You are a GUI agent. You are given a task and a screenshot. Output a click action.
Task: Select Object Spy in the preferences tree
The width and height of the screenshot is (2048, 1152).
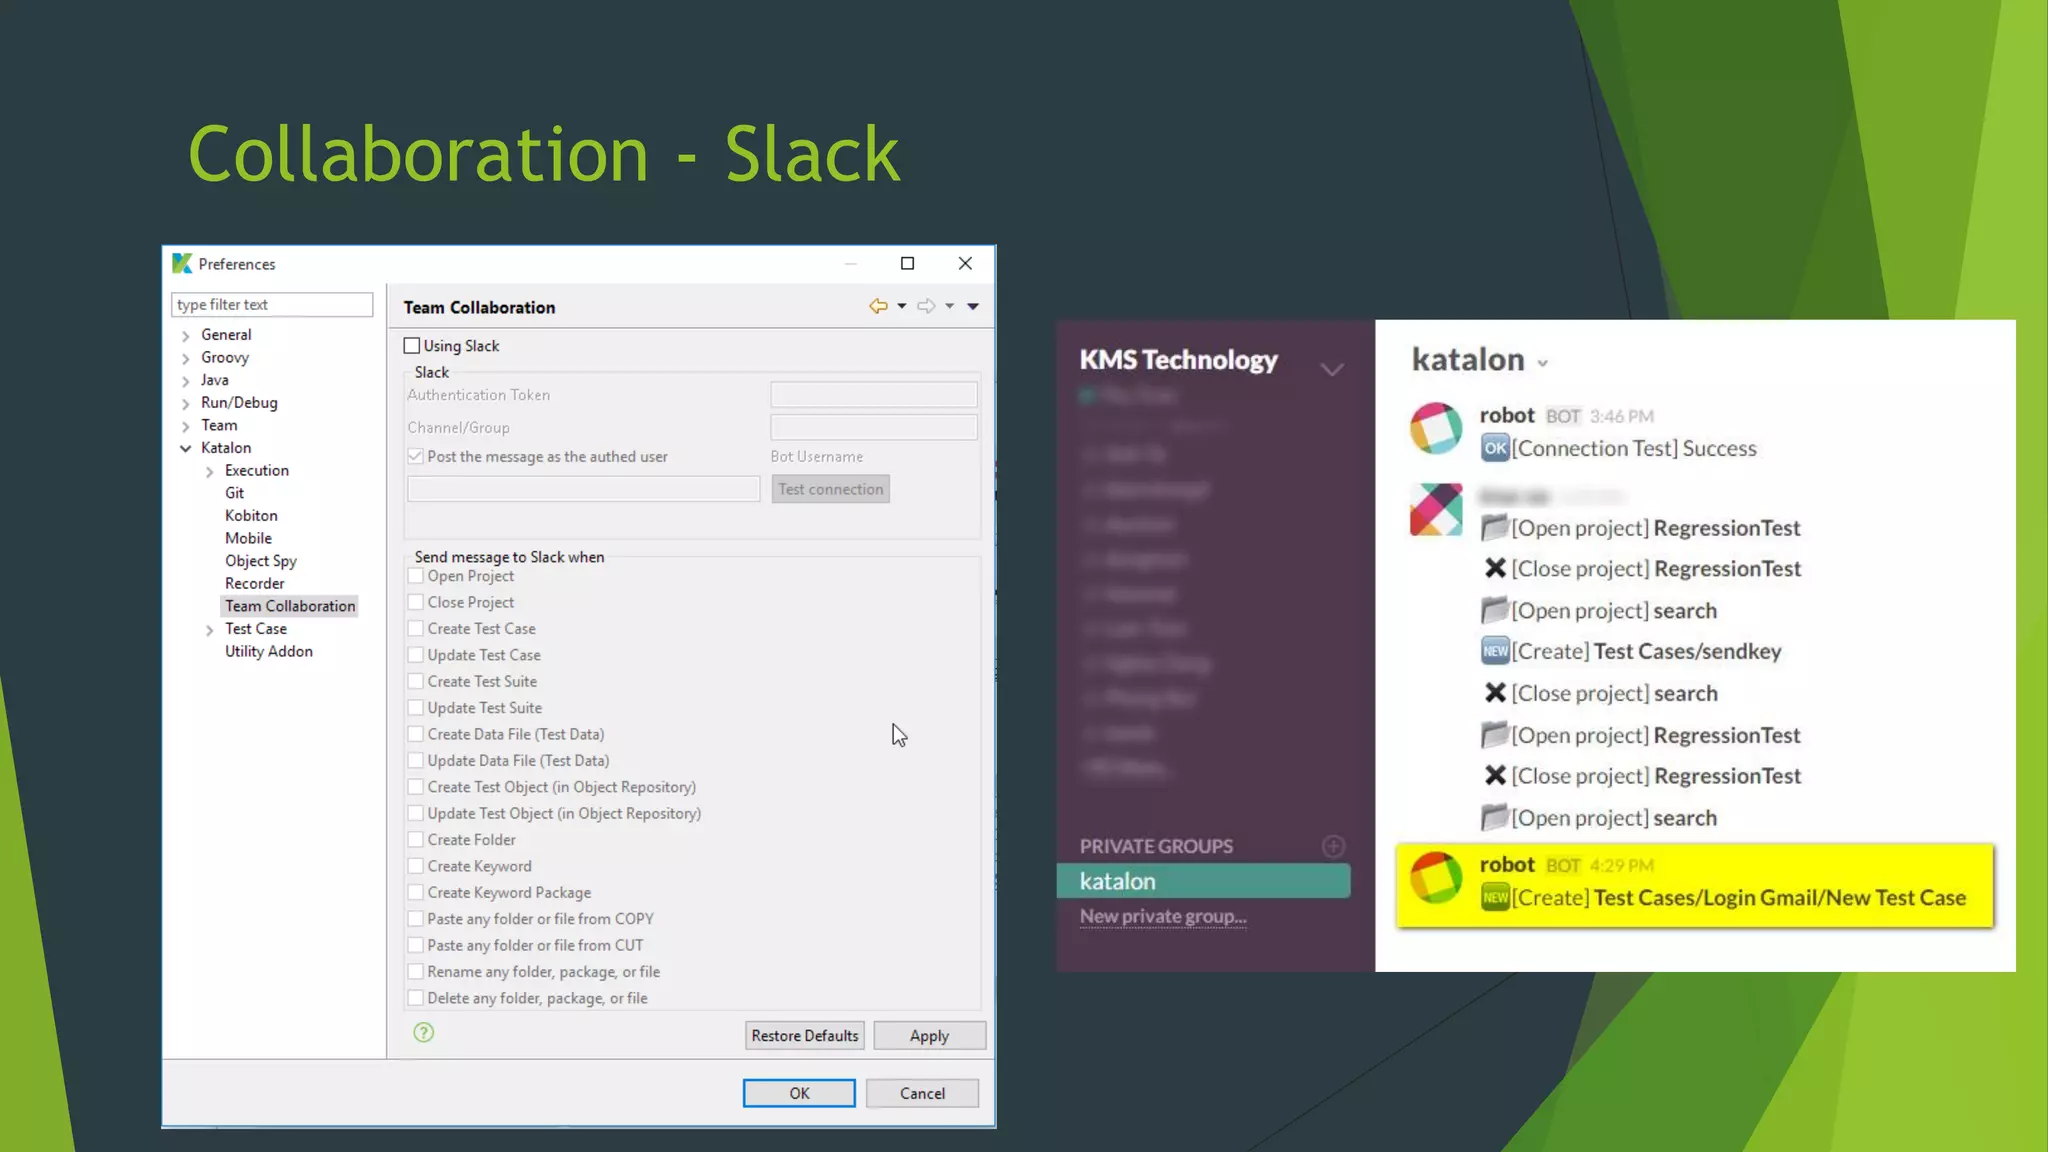tap(261, 561)
